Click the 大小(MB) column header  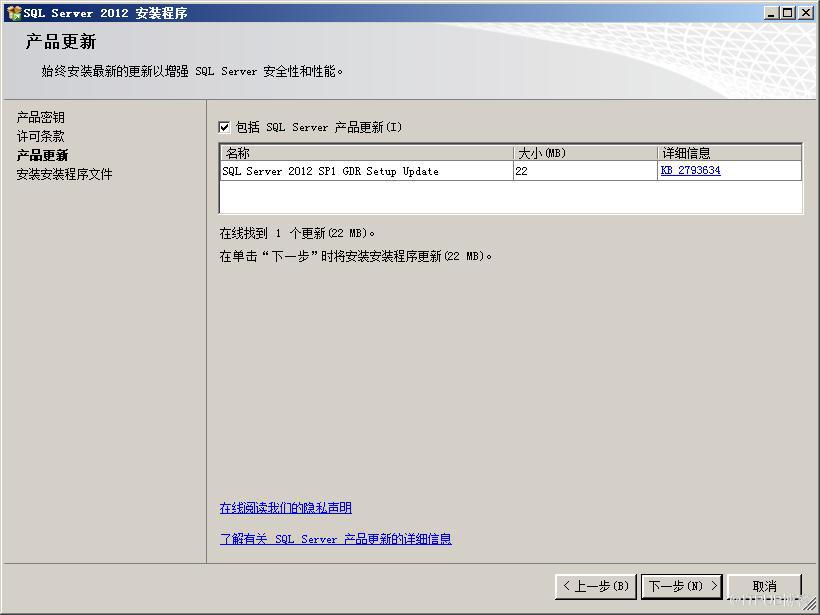pyautogui.click(x=585, y=153)
